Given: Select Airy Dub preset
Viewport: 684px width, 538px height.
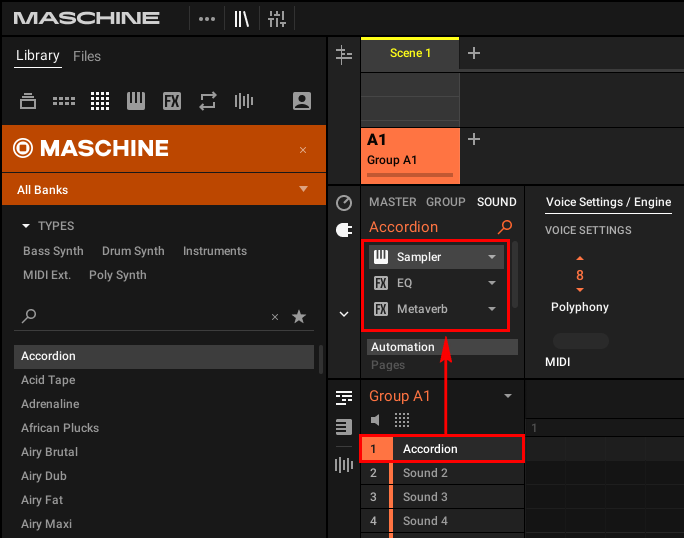Looking at the screenshot, I should [164, 476].
